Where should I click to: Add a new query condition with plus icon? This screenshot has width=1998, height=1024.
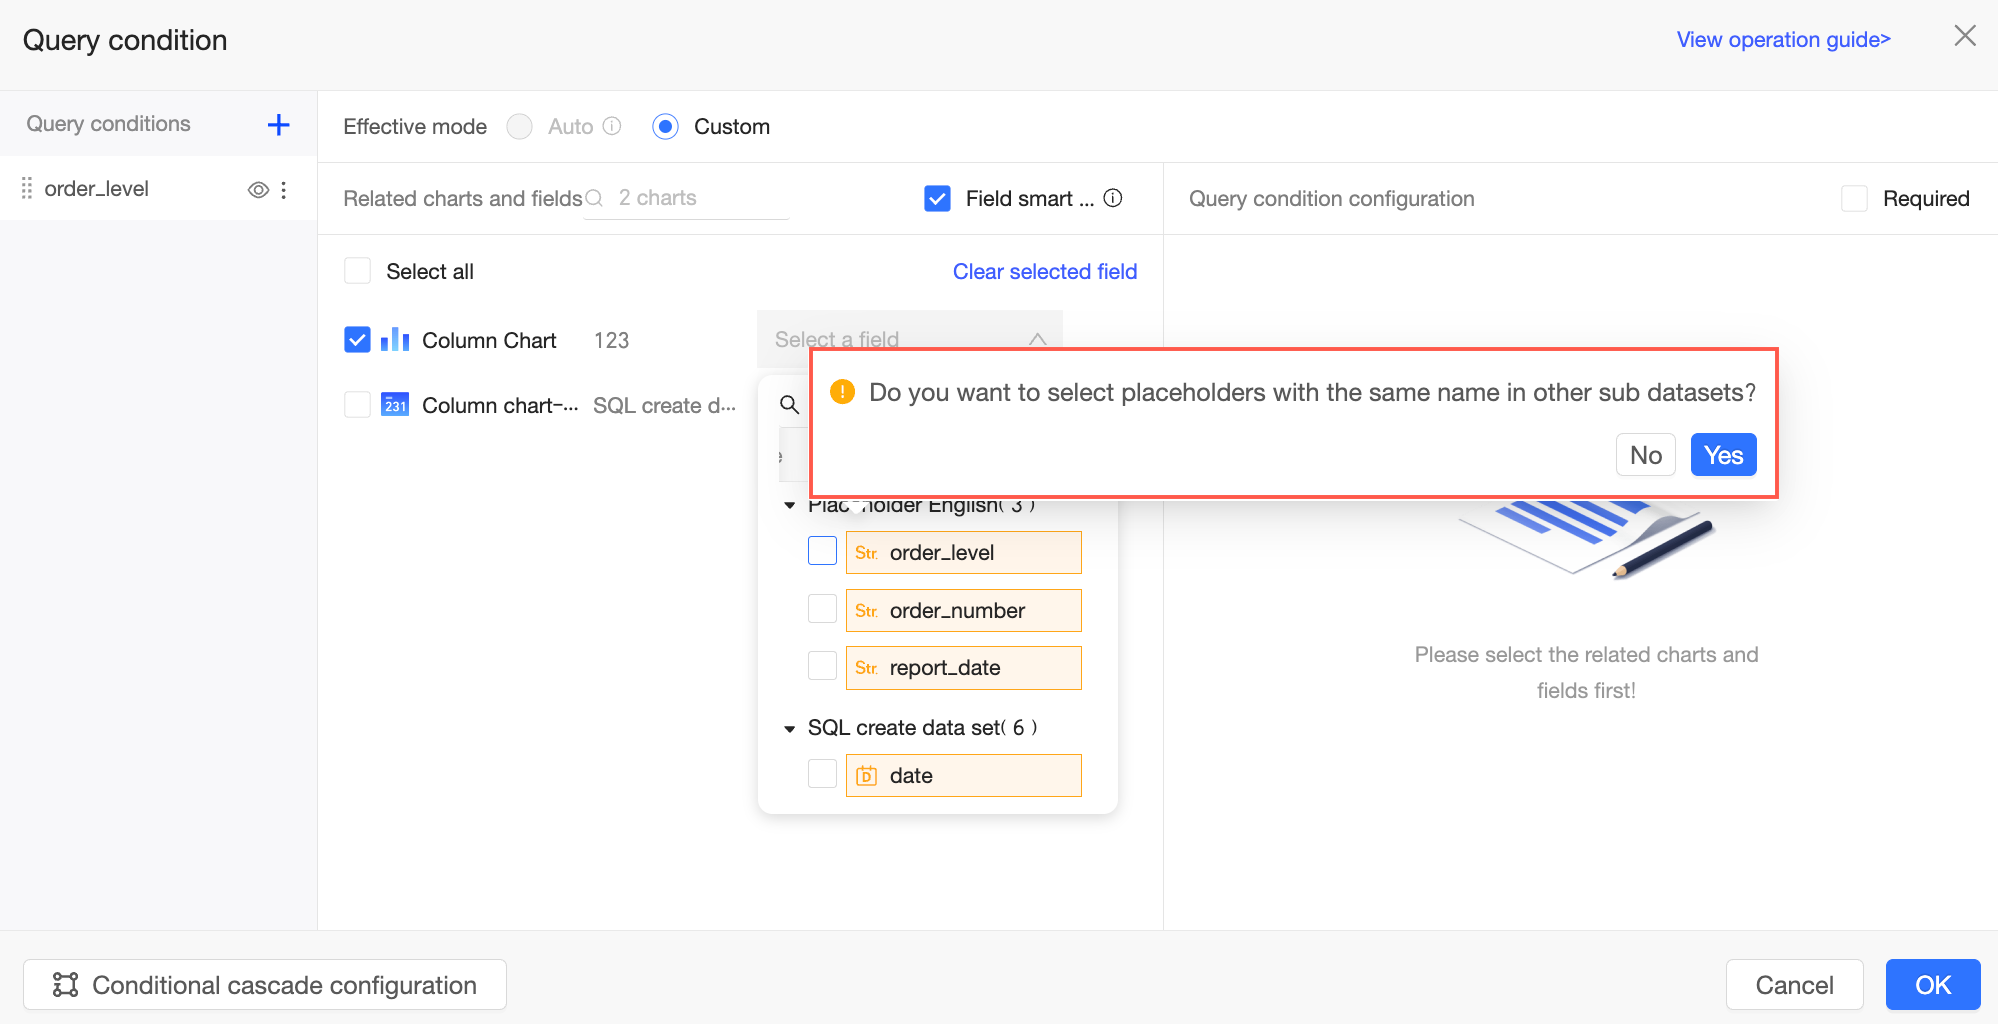(x=278, y=125)
